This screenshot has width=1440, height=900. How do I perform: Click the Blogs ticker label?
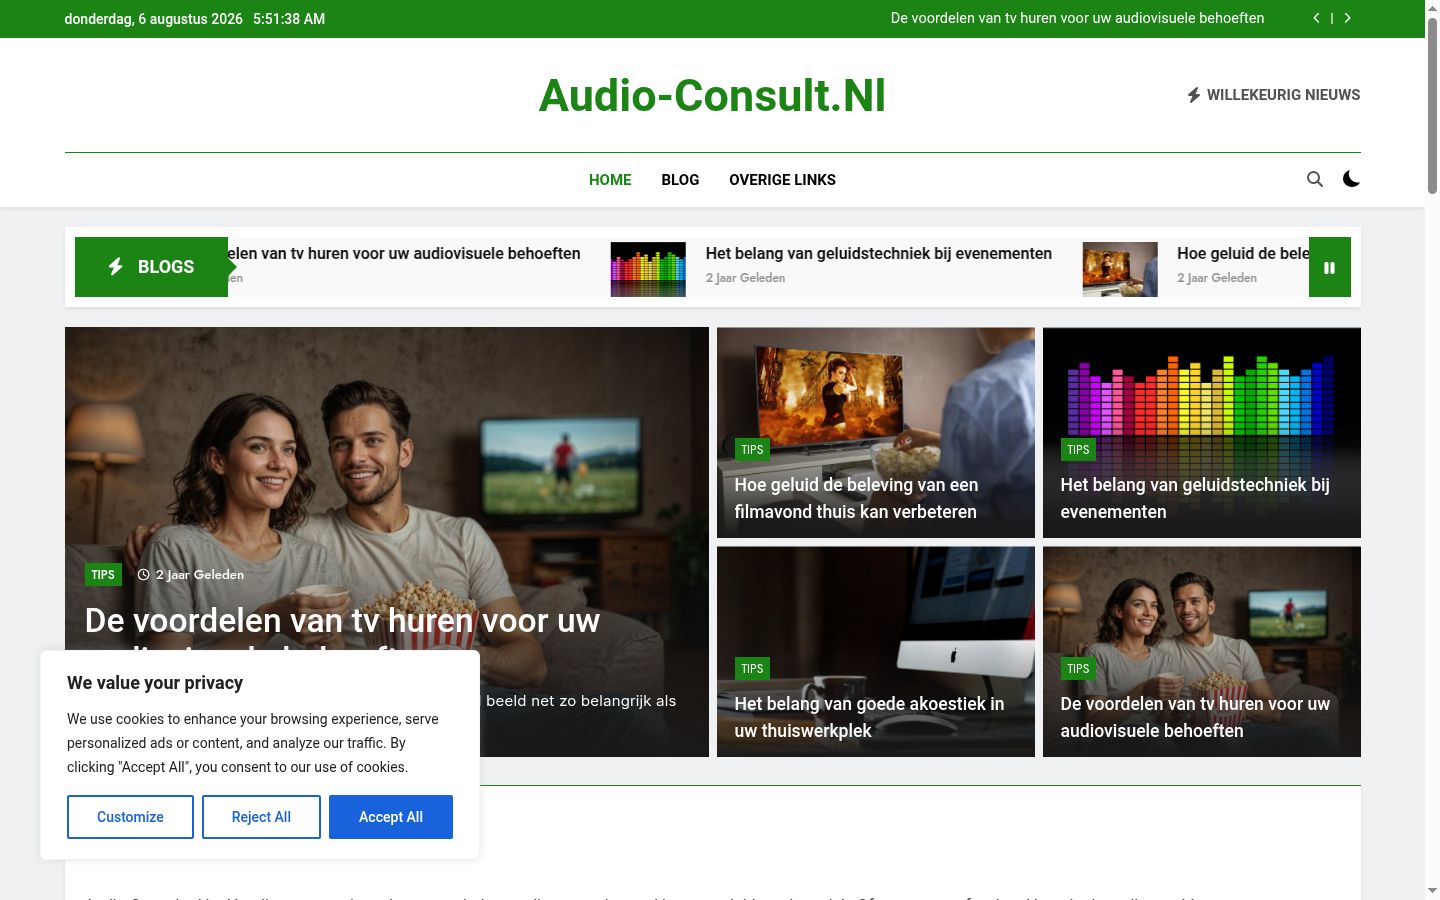point(152,267)
